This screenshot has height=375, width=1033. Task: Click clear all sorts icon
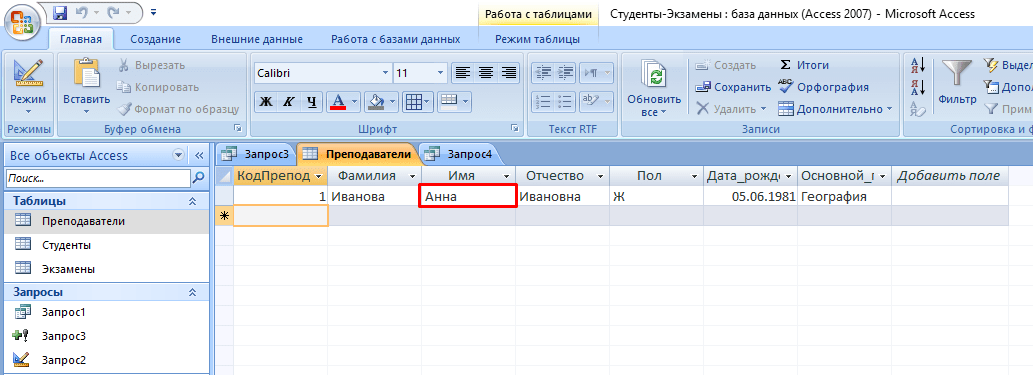(918, 109)
